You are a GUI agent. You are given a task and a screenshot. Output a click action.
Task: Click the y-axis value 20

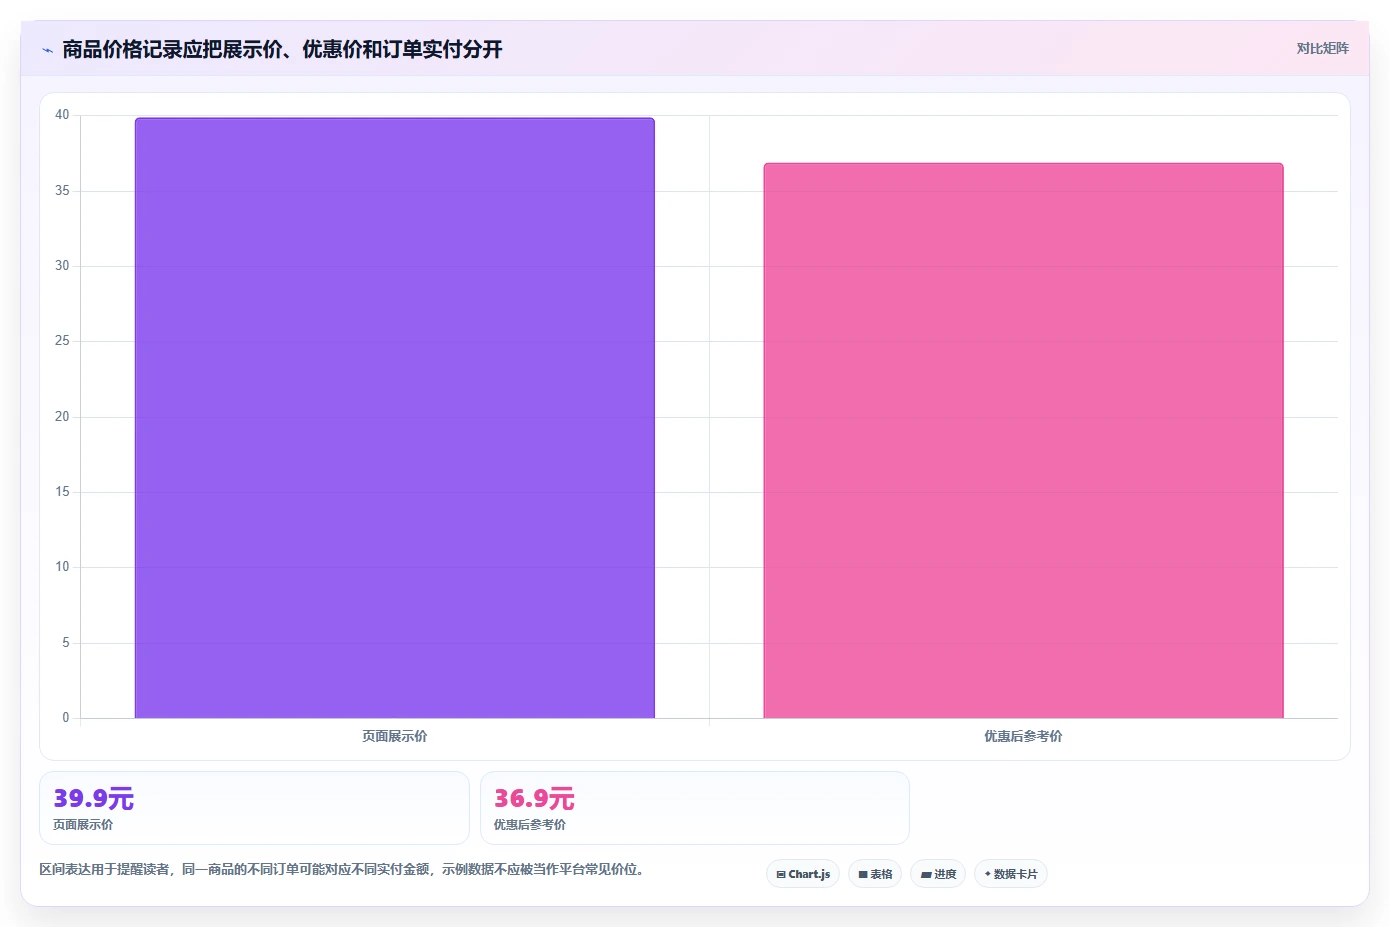coord(62,417)
